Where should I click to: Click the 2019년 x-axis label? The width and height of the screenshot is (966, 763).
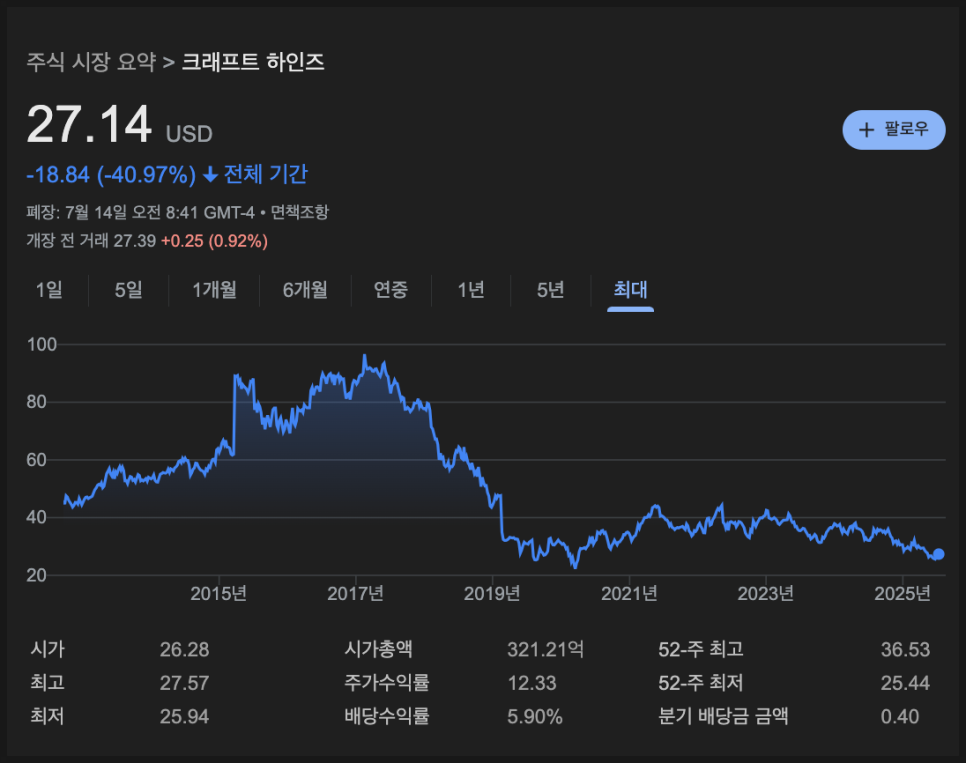[x=492, y=594]
